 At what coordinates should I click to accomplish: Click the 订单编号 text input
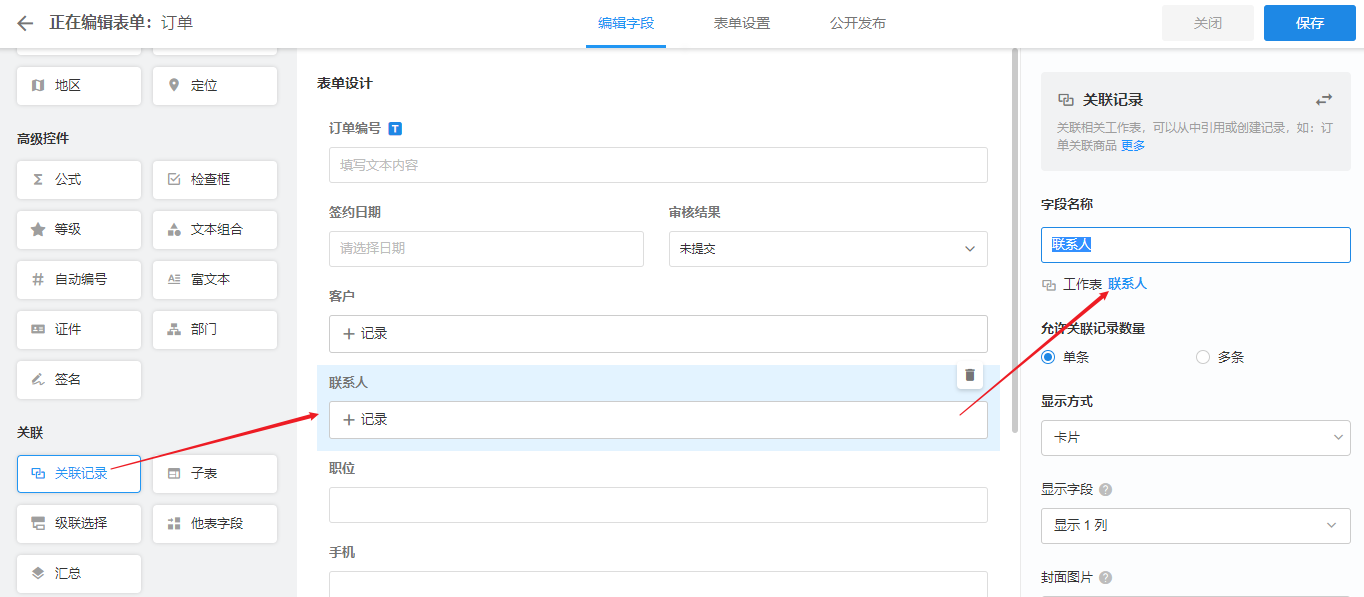[x=658, y=165]
